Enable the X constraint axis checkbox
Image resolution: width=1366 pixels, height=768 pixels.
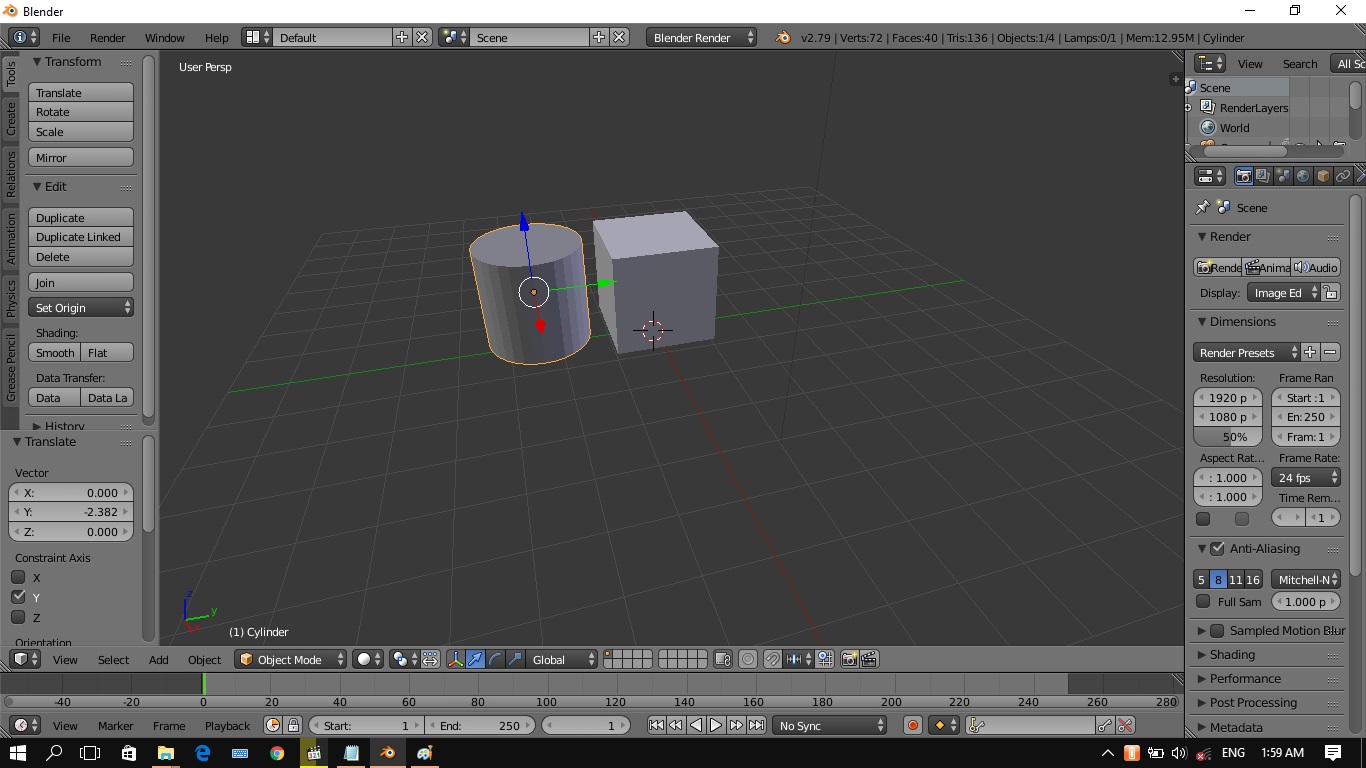[17, 577]
